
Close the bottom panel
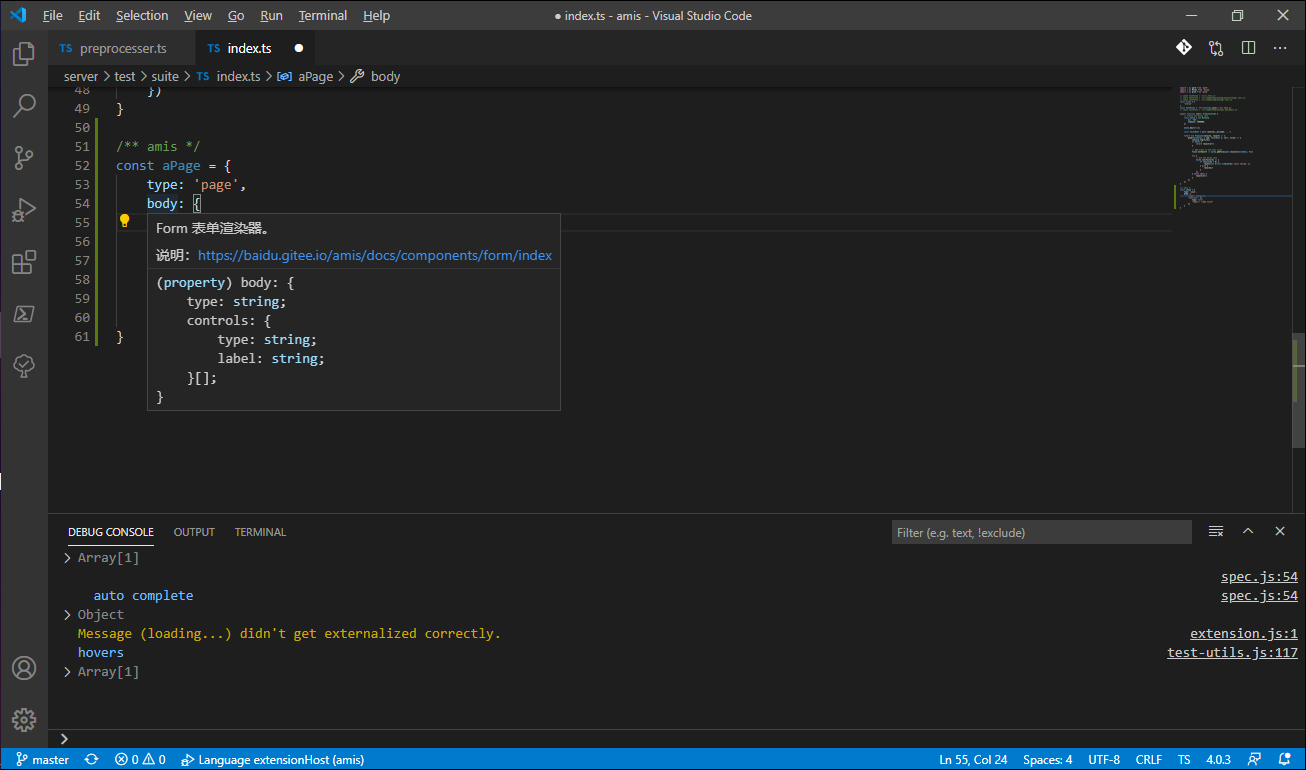click(x=1280, y=531)
